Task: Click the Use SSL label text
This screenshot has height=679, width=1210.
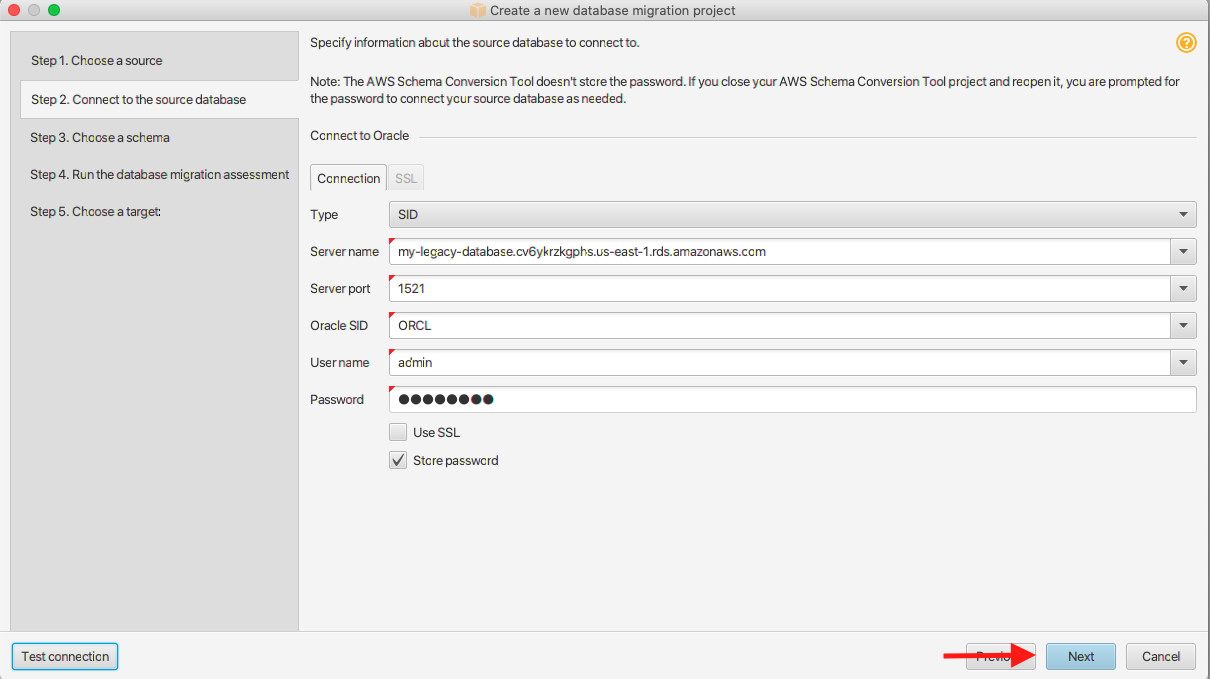Action: 436,433
